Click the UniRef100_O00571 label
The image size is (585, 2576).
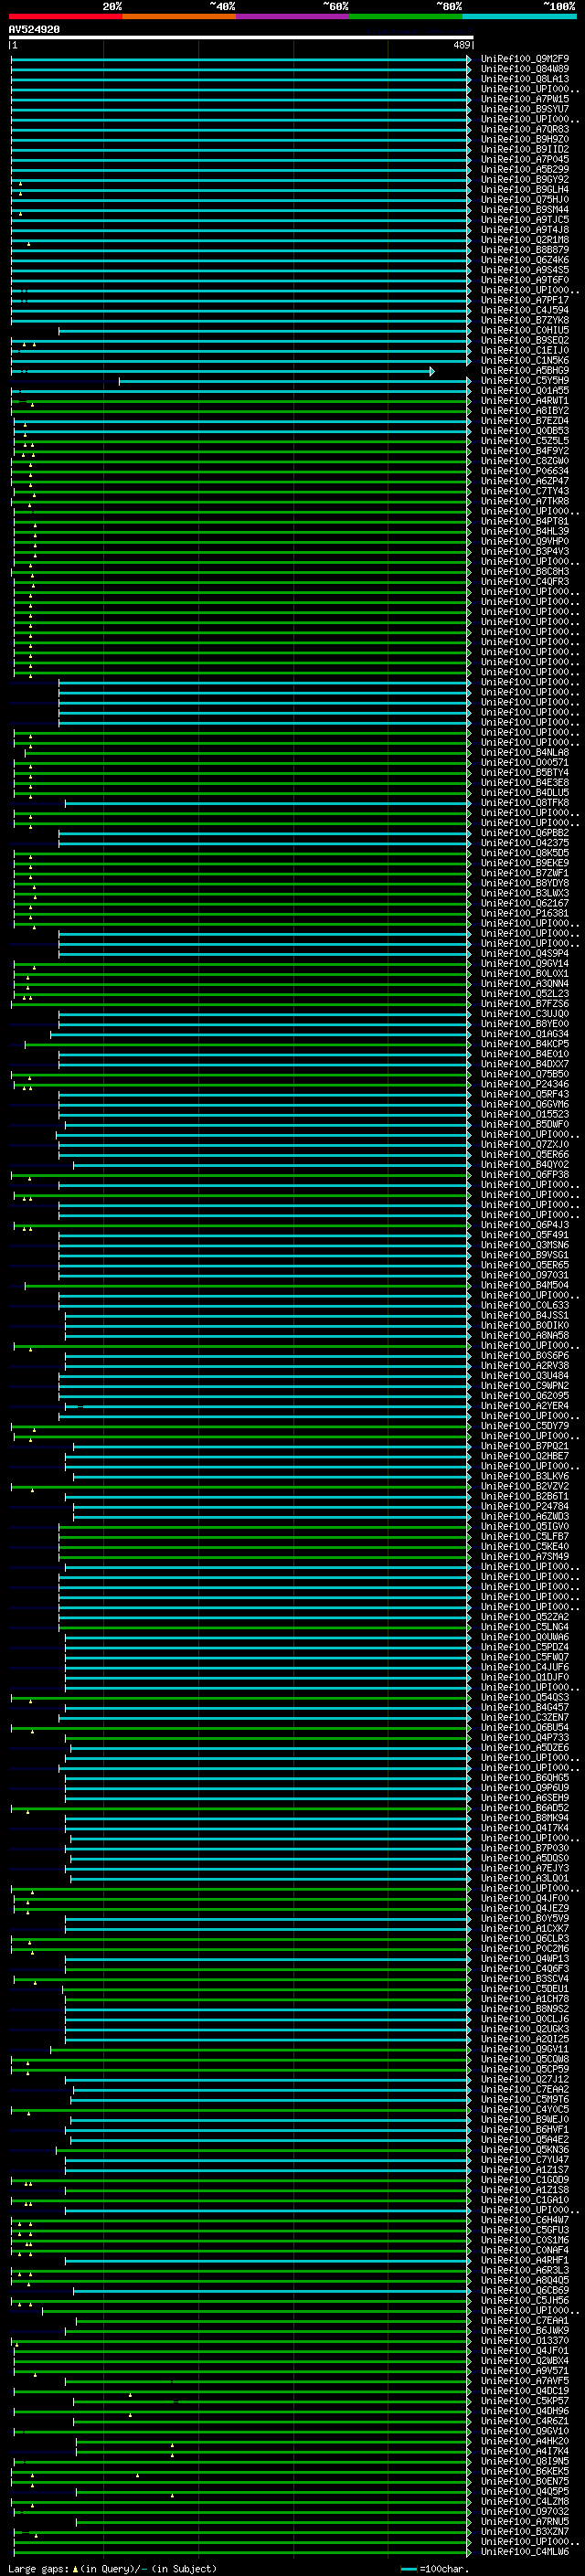point(525,762)
